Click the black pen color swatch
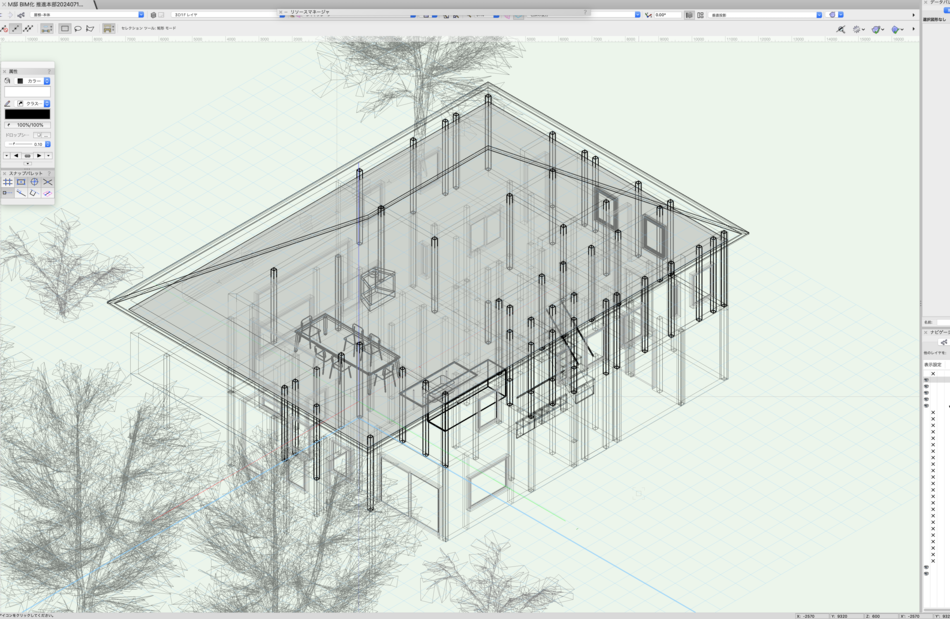Viewport: 950px width, 619px height. (27, 114)
